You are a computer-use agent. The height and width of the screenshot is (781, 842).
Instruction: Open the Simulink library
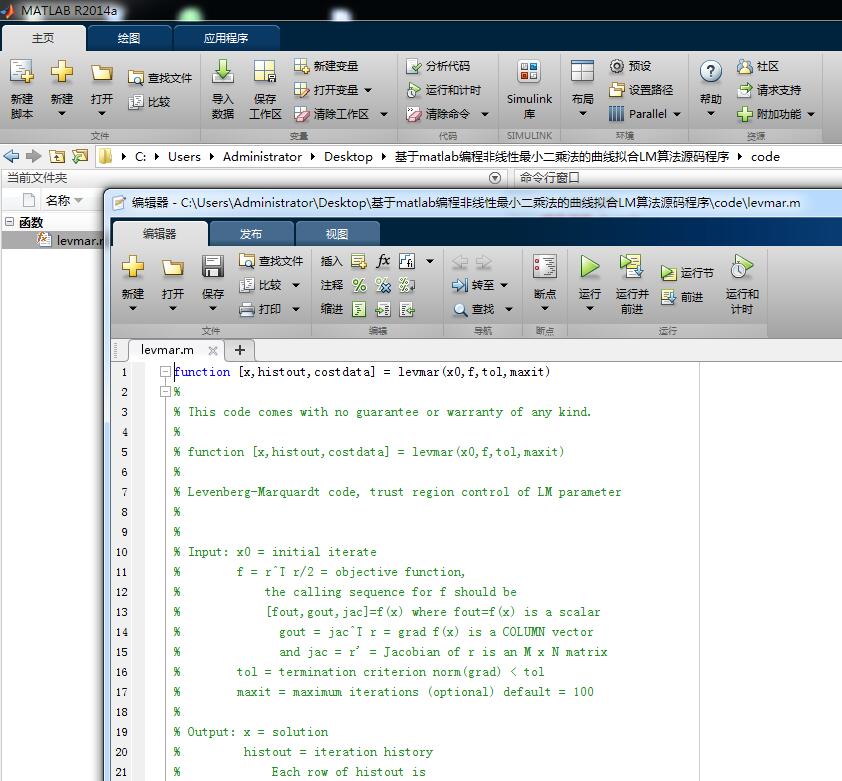coord(529,89)
